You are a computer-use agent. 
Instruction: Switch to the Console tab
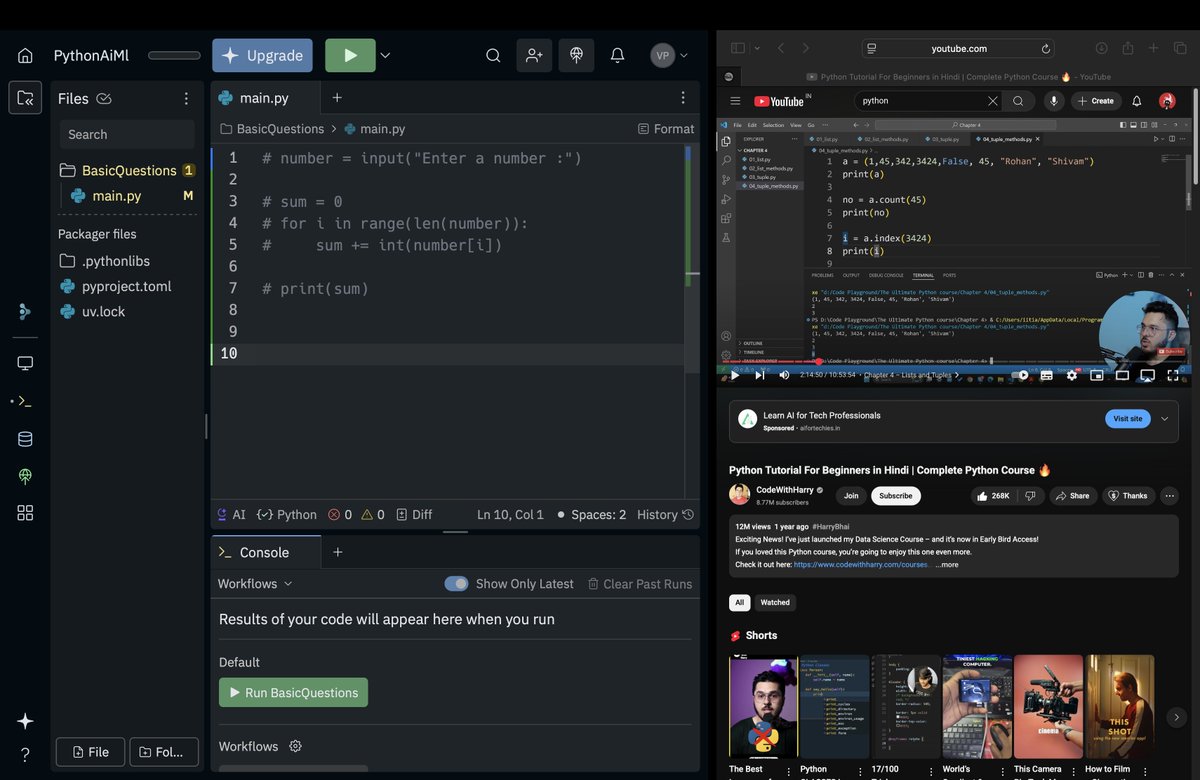[x=265, y=552]
